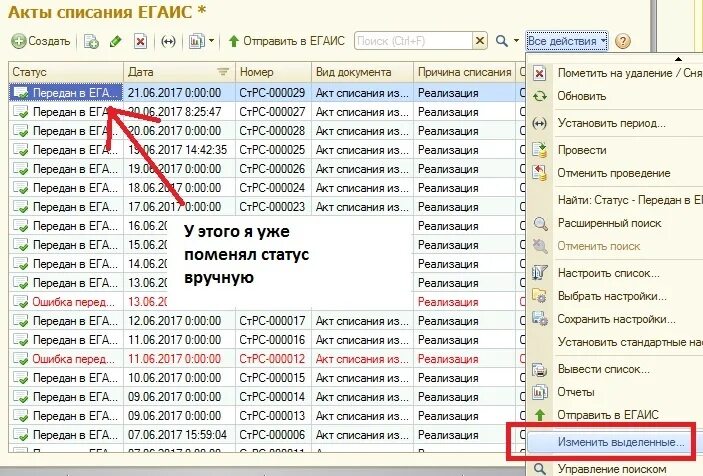703x476 pixels.
Task: Click cell СтРС-000023 in Номер column
Action: pyautogui.click(x=272, y=207)
